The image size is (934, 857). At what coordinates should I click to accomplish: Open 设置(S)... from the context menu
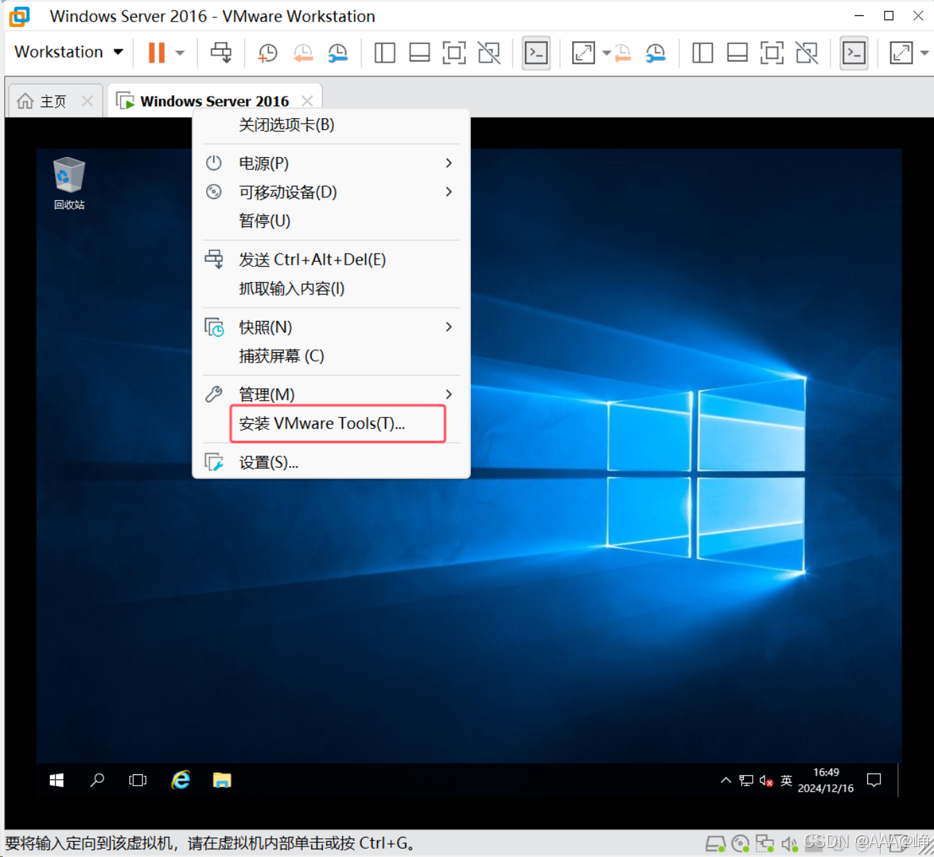[331, 463]
